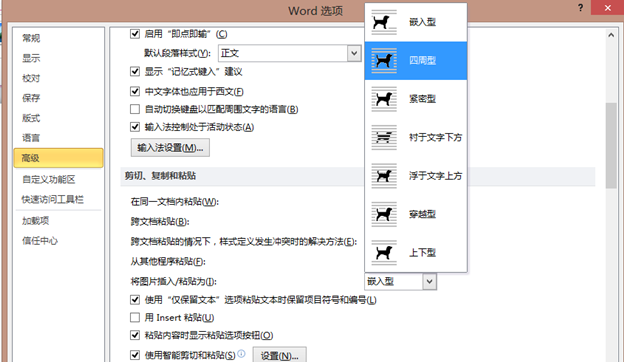Screen dimensions: 624x362
Task: Click the 在同一文档内粘贴(W) label
Action: 175,202
